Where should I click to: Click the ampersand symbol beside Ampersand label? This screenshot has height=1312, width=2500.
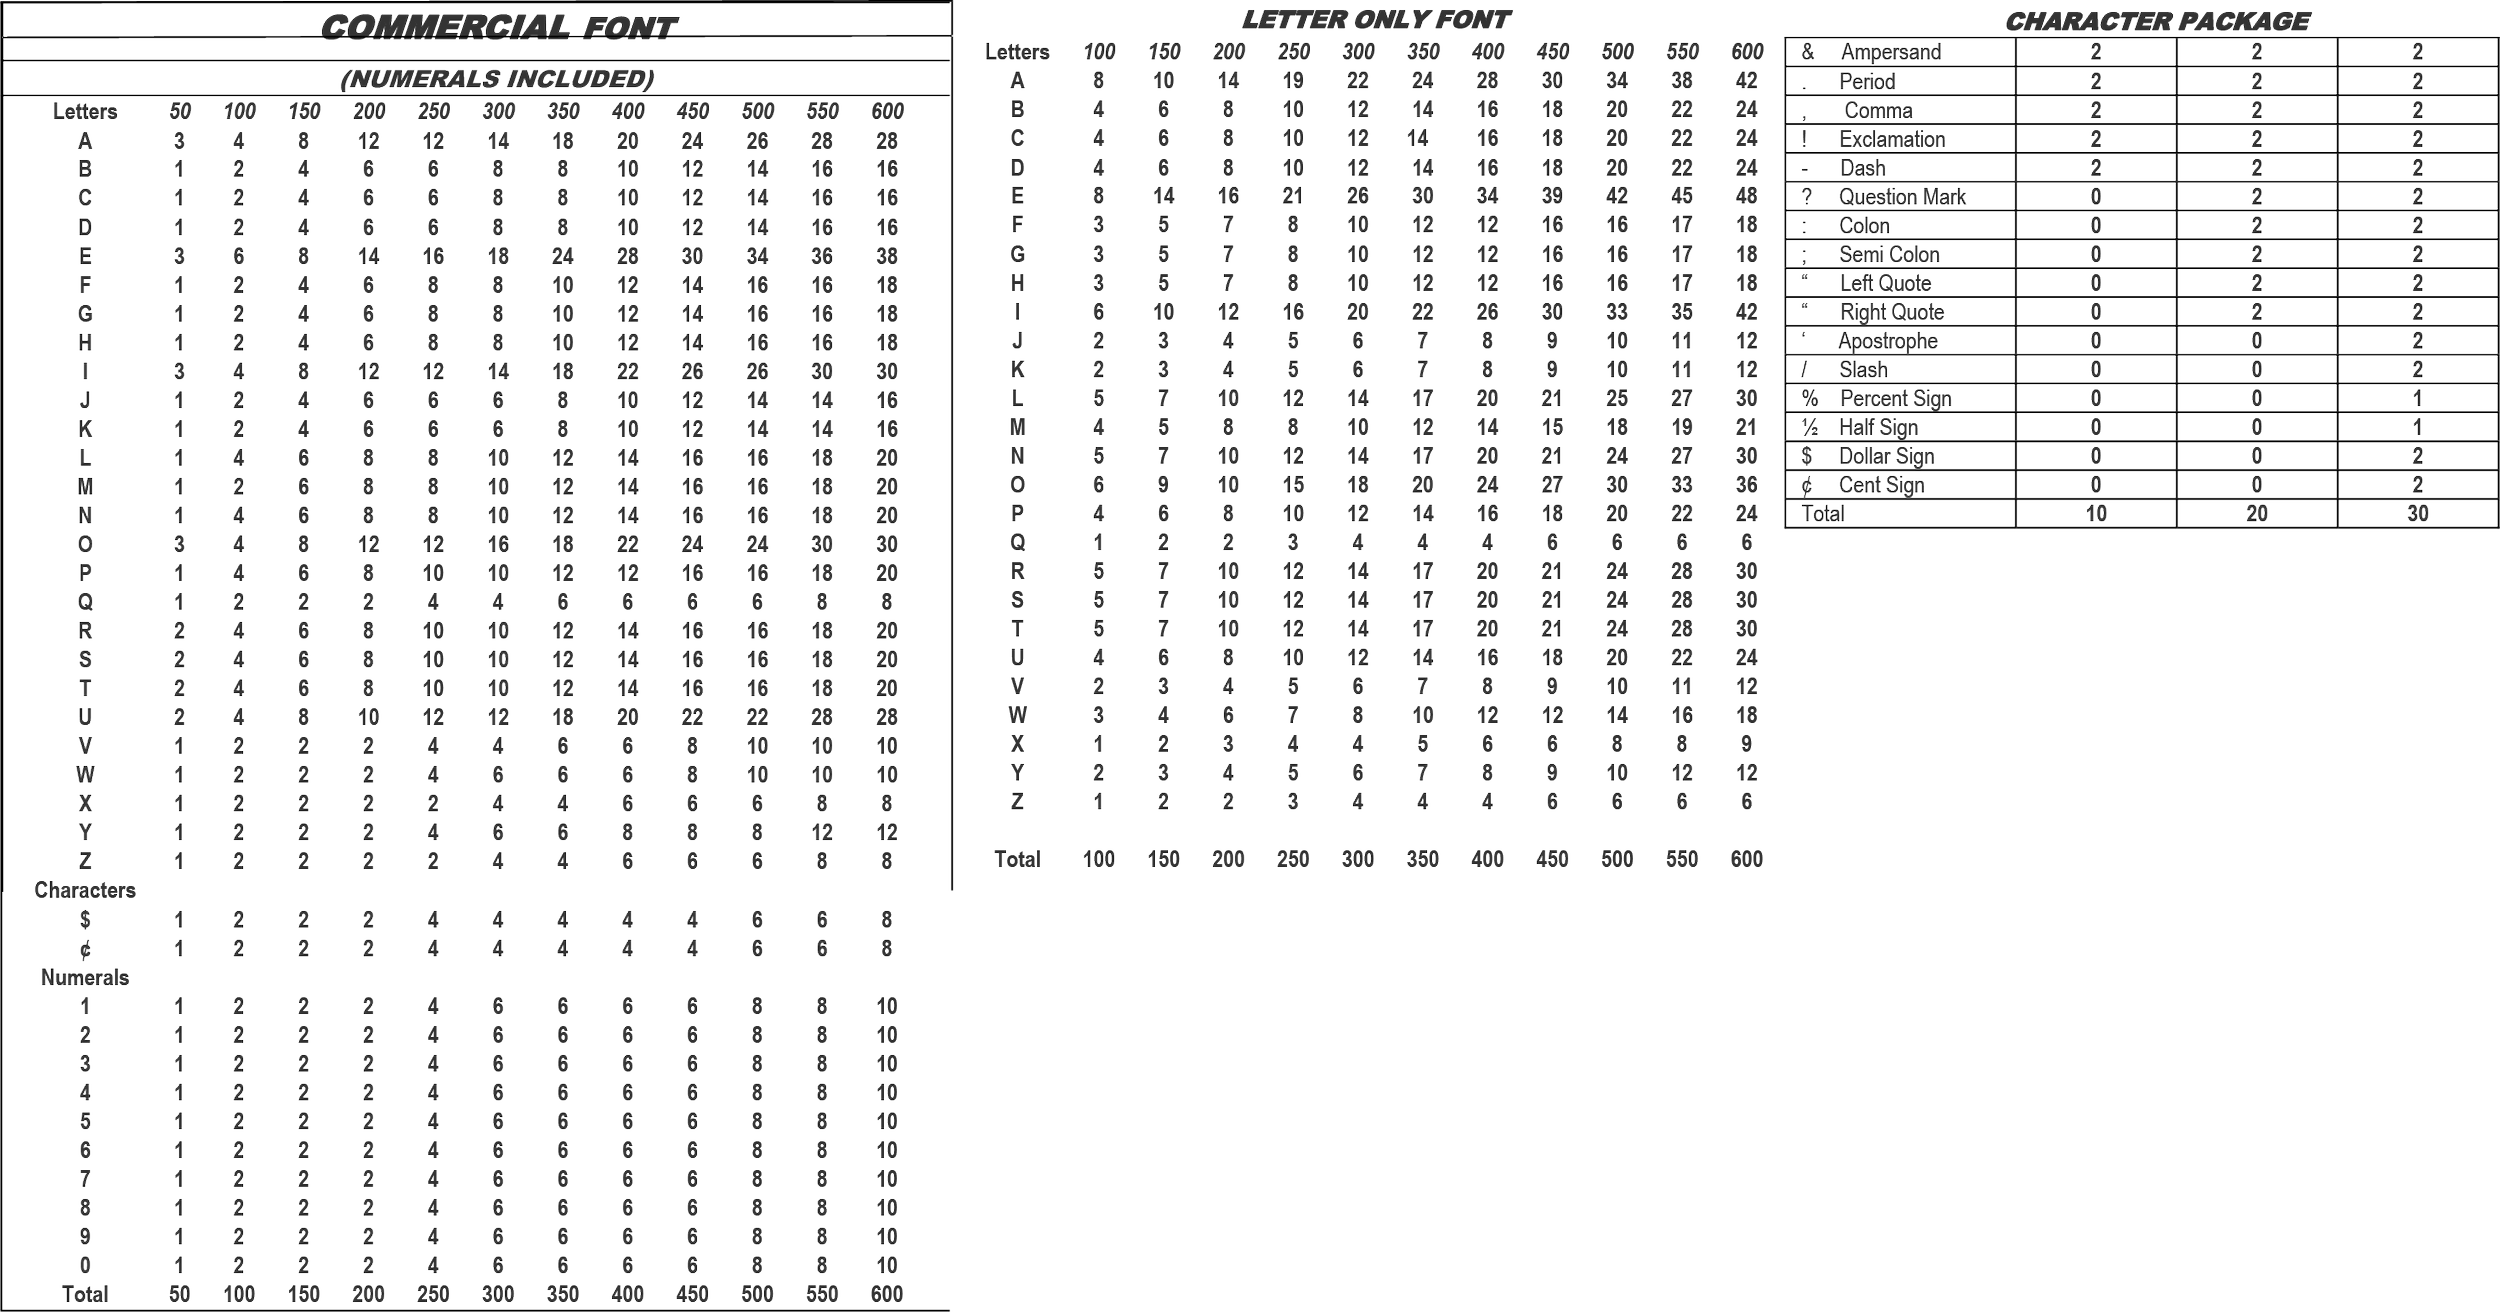[1807, 52]
